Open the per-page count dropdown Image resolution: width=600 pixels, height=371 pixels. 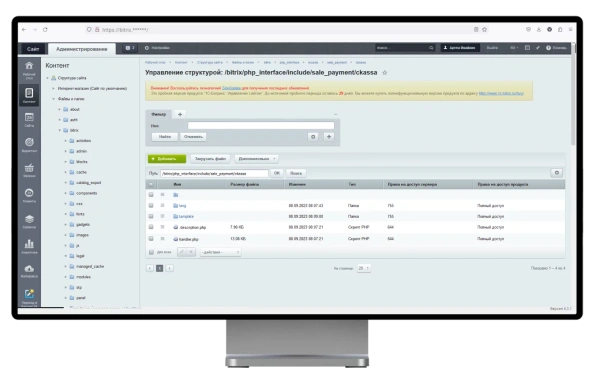click(364, 268)
